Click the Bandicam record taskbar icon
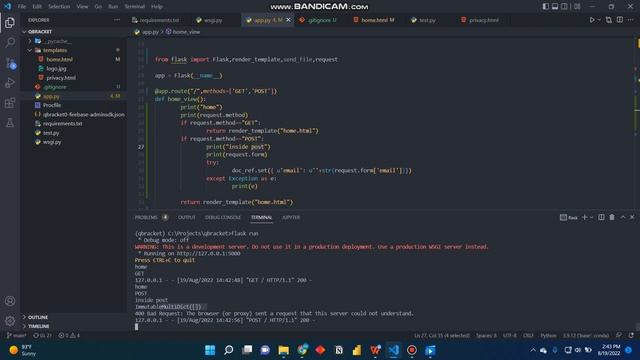 tap(412, 350)
